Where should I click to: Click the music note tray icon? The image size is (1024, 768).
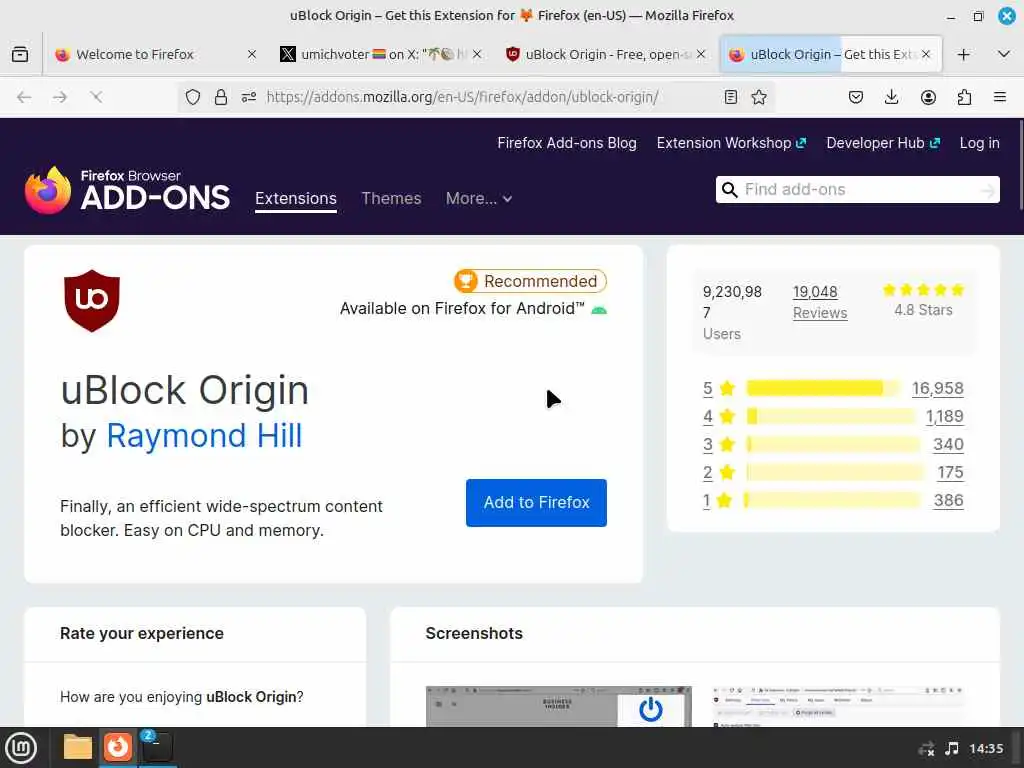pyautogui.click(x=952, y=748)
